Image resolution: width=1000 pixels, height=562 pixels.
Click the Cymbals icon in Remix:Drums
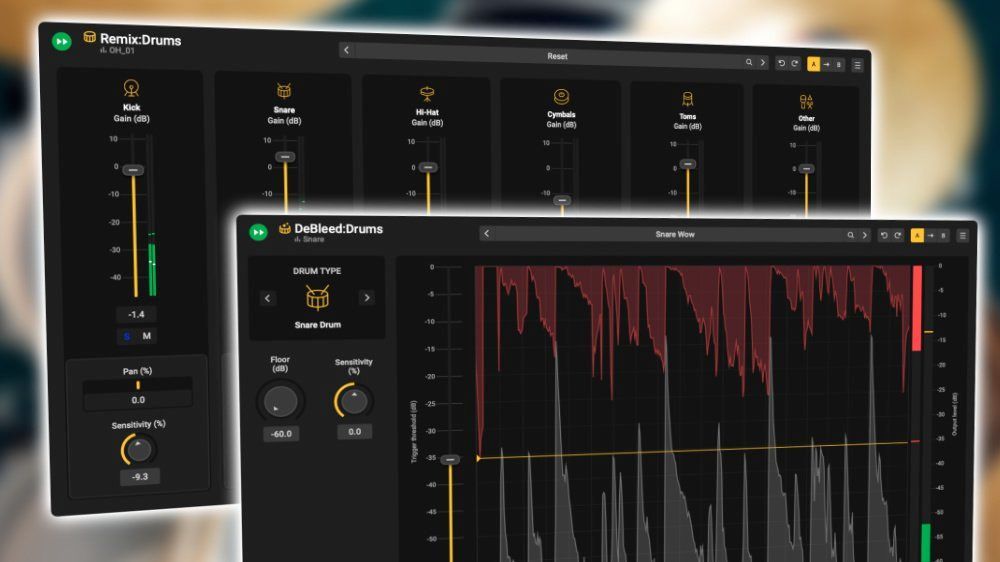coord(561,97)
